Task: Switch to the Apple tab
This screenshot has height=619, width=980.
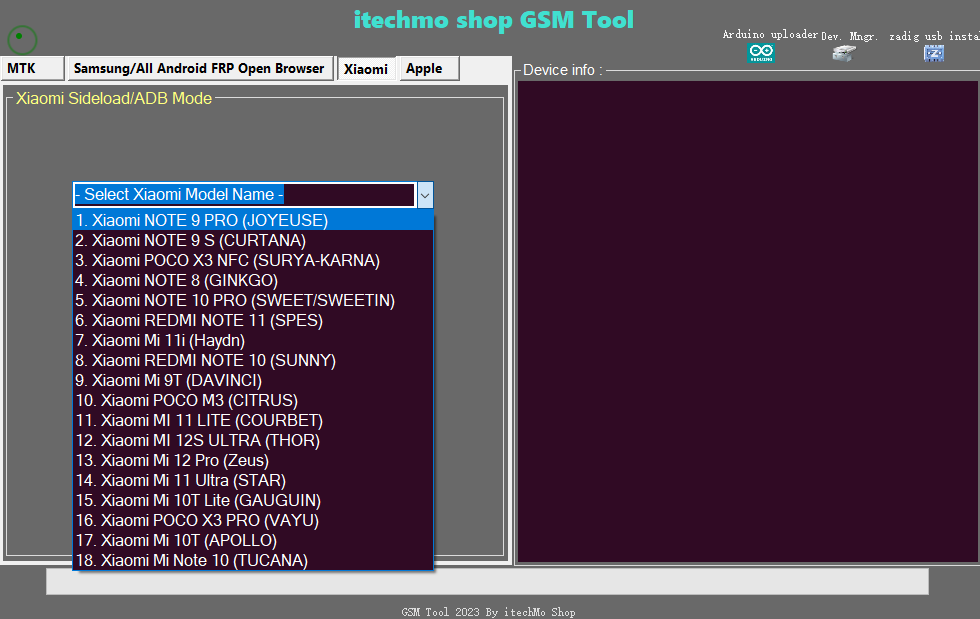Action: (x=428, y=69)
